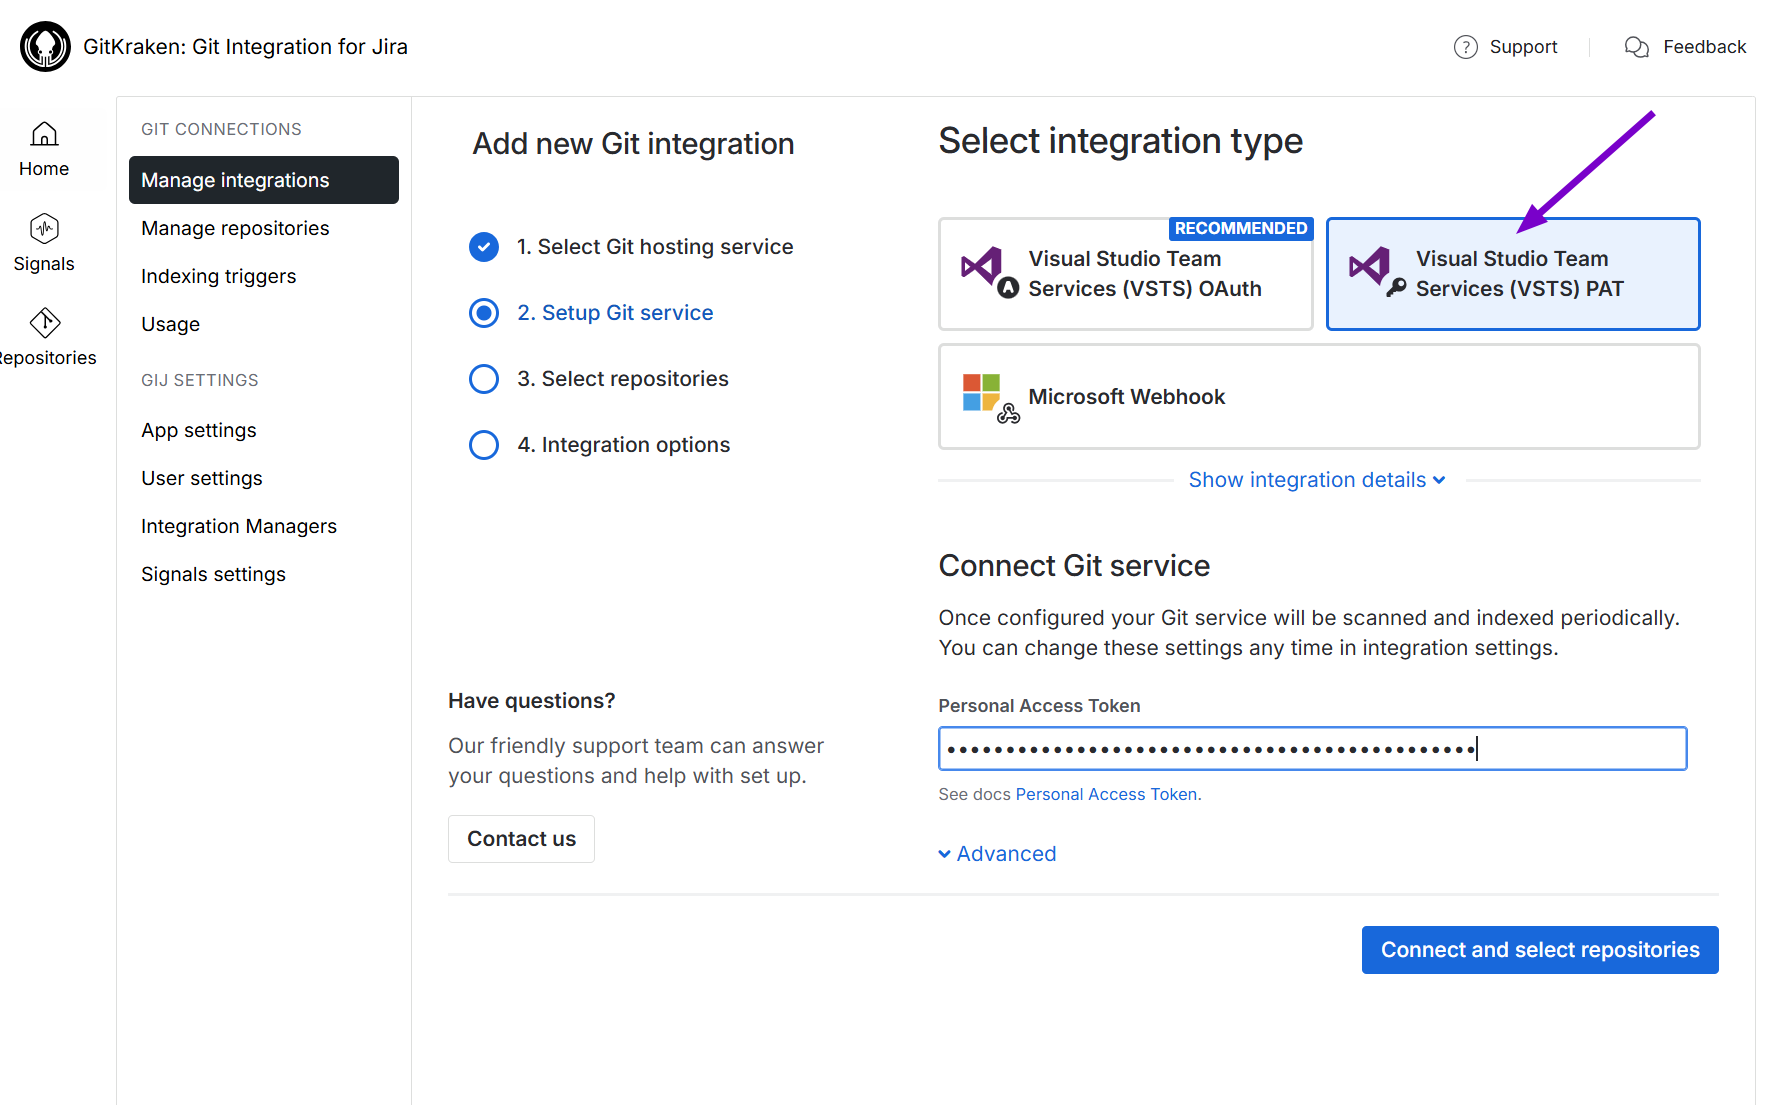
Task: Open the Signals sidebar icon
Action: (x=44, y=229)
